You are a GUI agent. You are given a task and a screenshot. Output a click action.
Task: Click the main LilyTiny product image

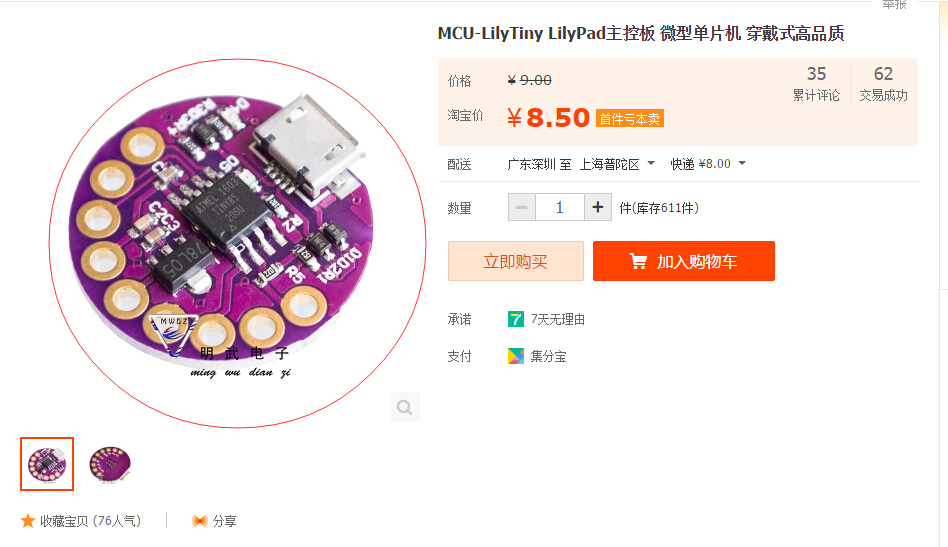[238, 243]
